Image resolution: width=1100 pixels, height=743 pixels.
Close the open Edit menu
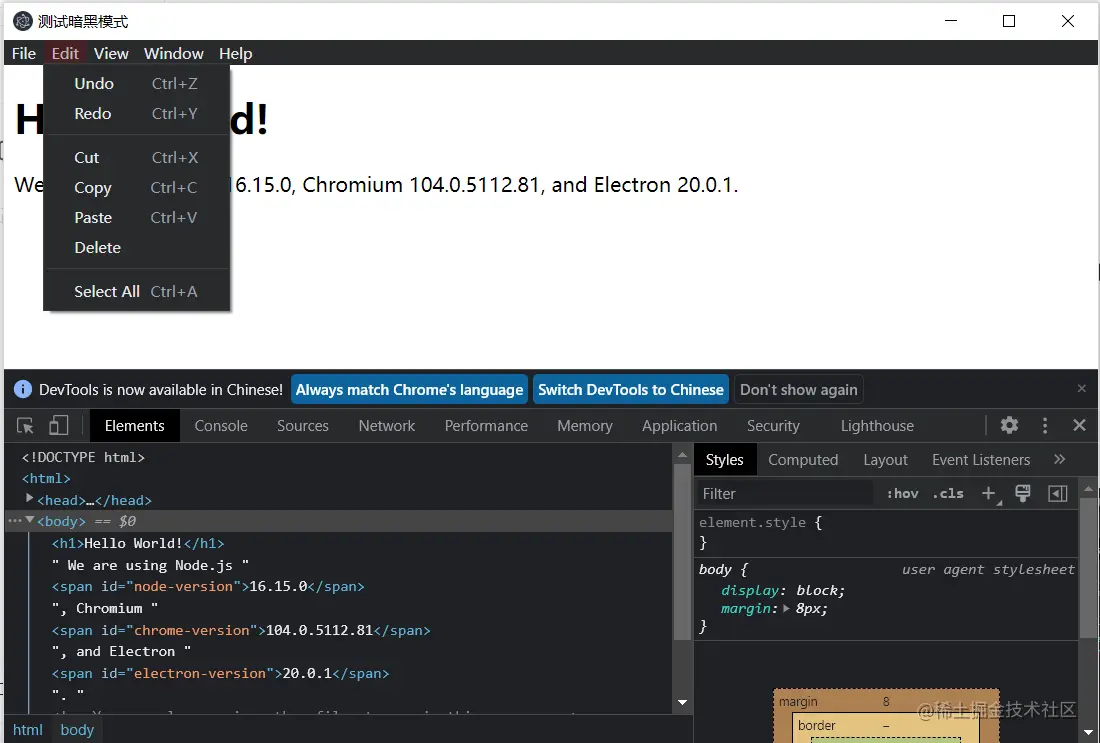(x=65, y=53)
